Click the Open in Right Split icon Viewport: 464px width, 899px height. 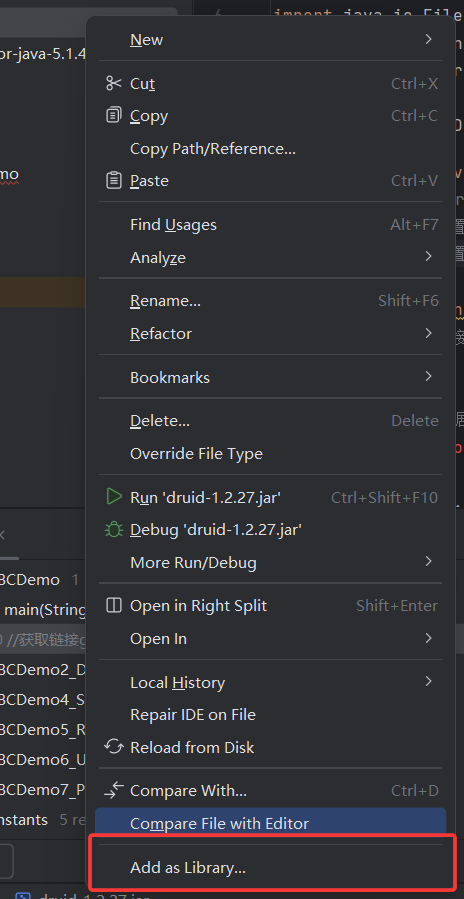coord(114,605)
